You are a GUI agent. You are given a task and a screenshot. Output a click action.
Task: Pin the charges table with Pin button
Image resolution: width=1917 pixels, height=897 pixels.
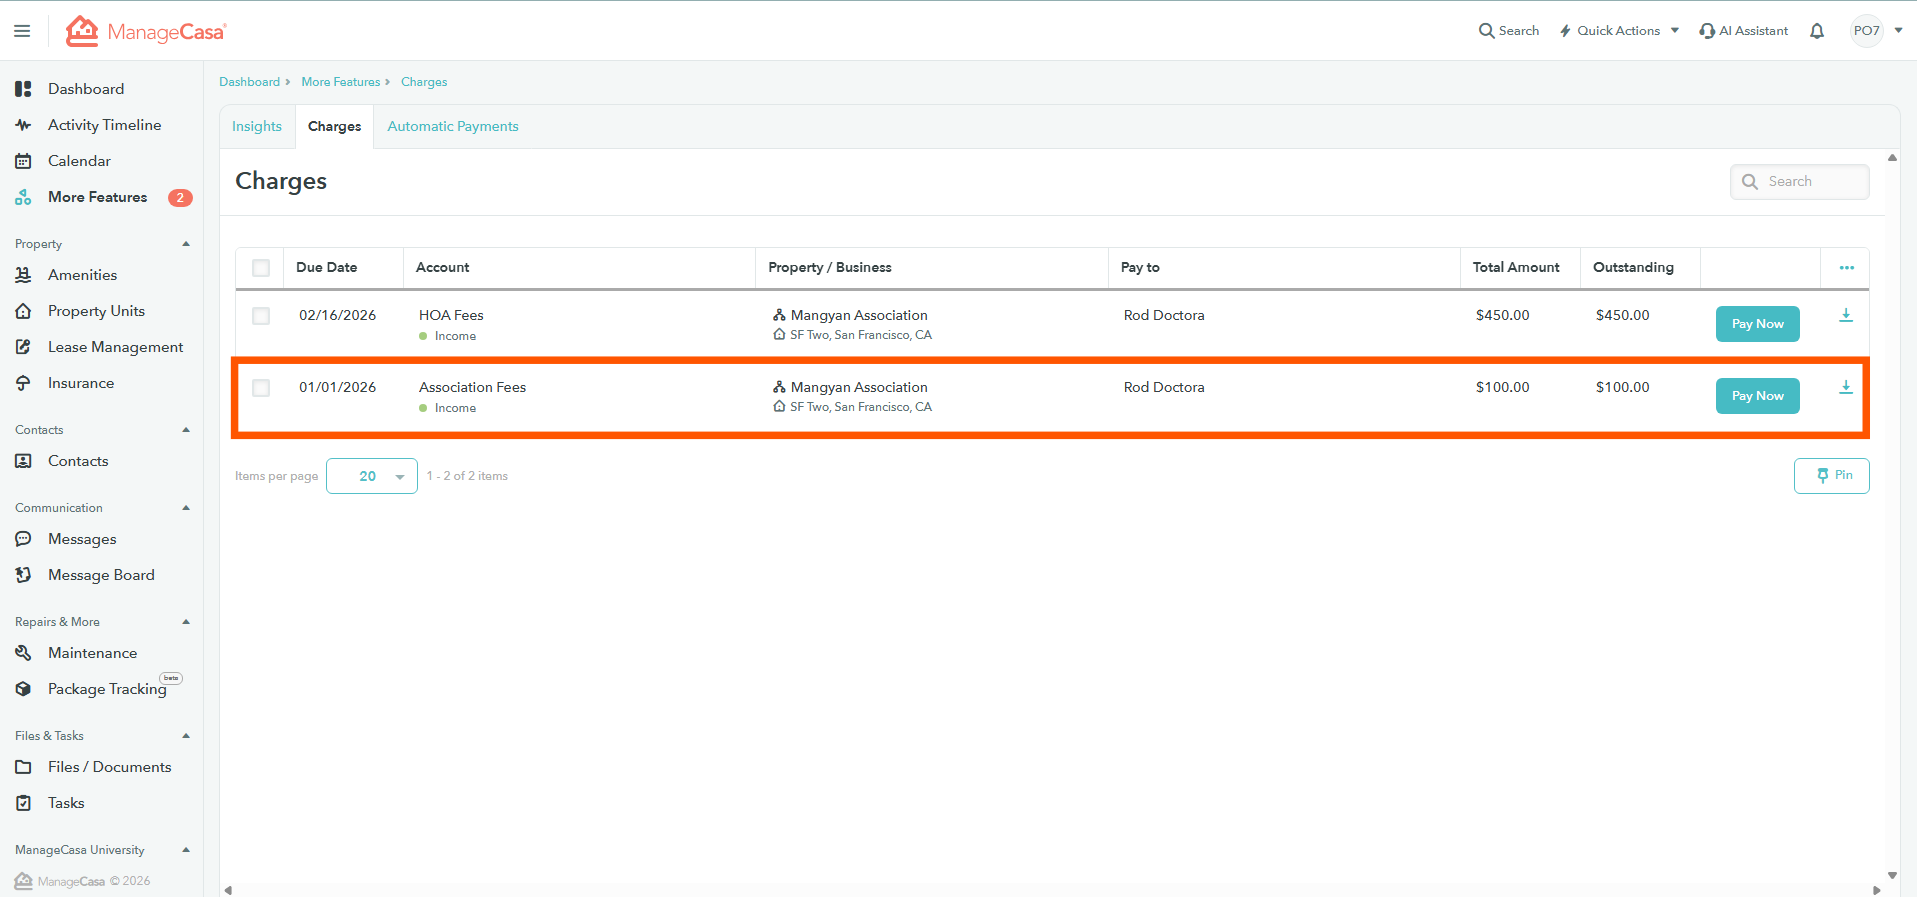click(x=1831, y=476)
